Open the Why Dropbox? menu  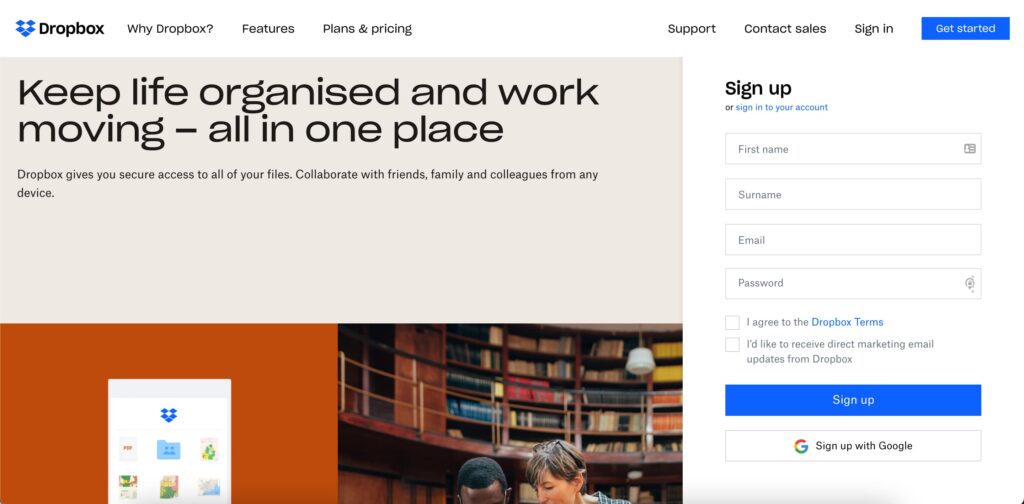pos(170,29)
